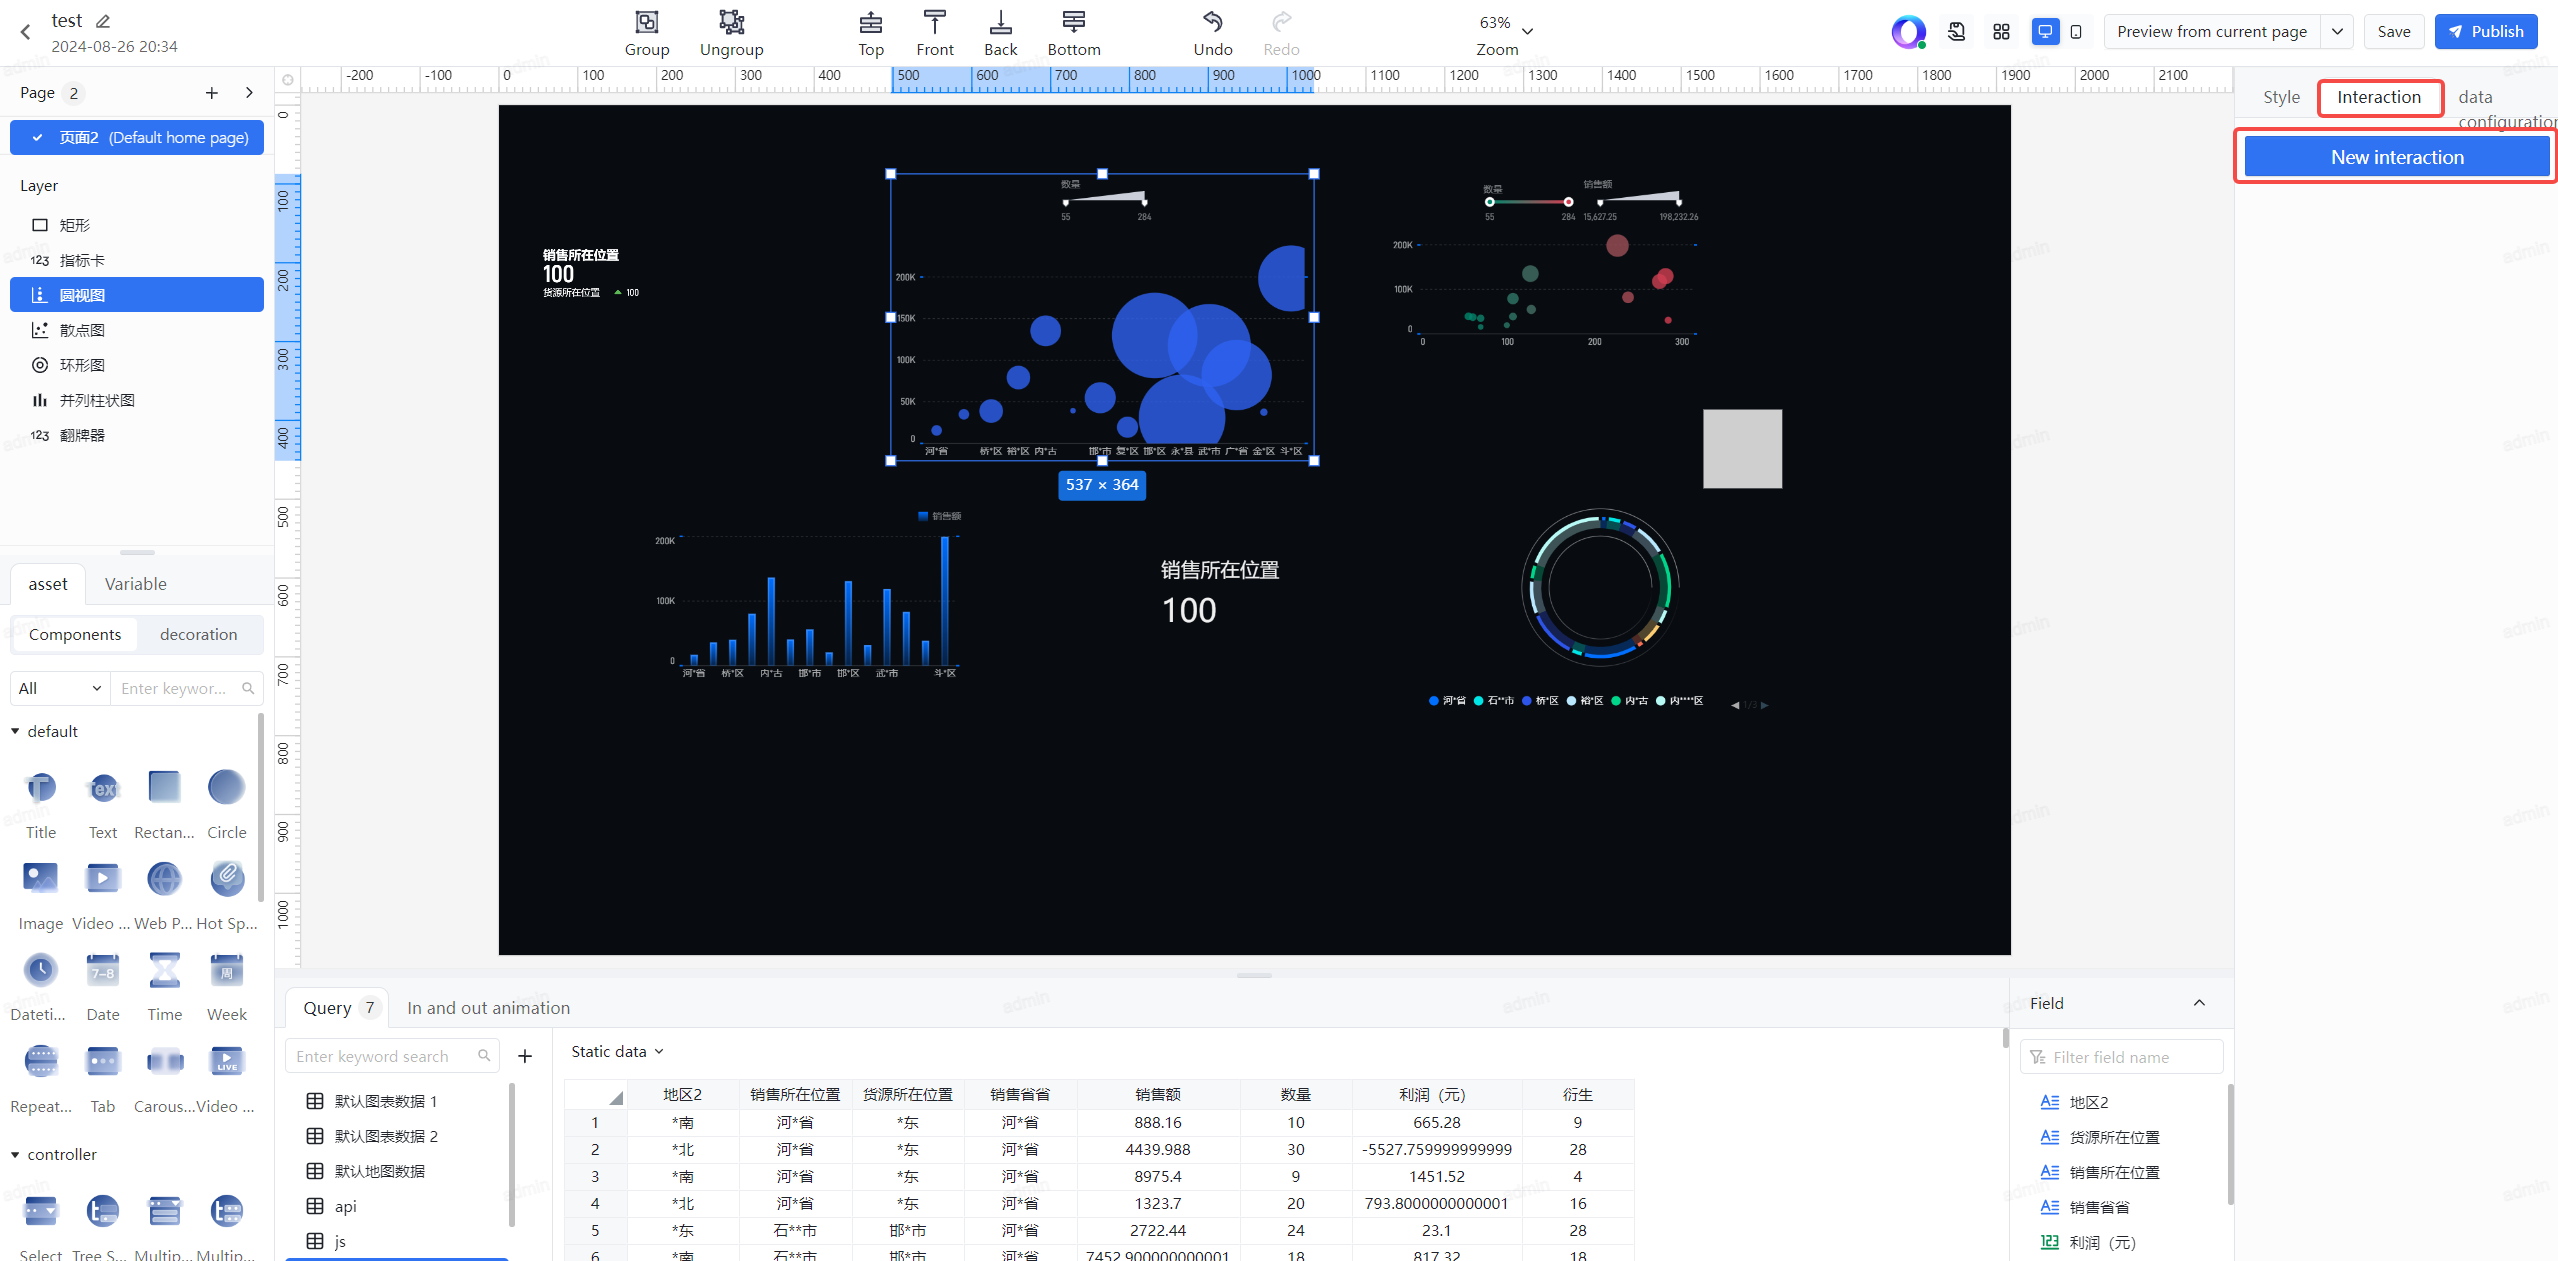Open the Query tab
Screen dimensions: 2558x1261
(x=335, y=1008)
